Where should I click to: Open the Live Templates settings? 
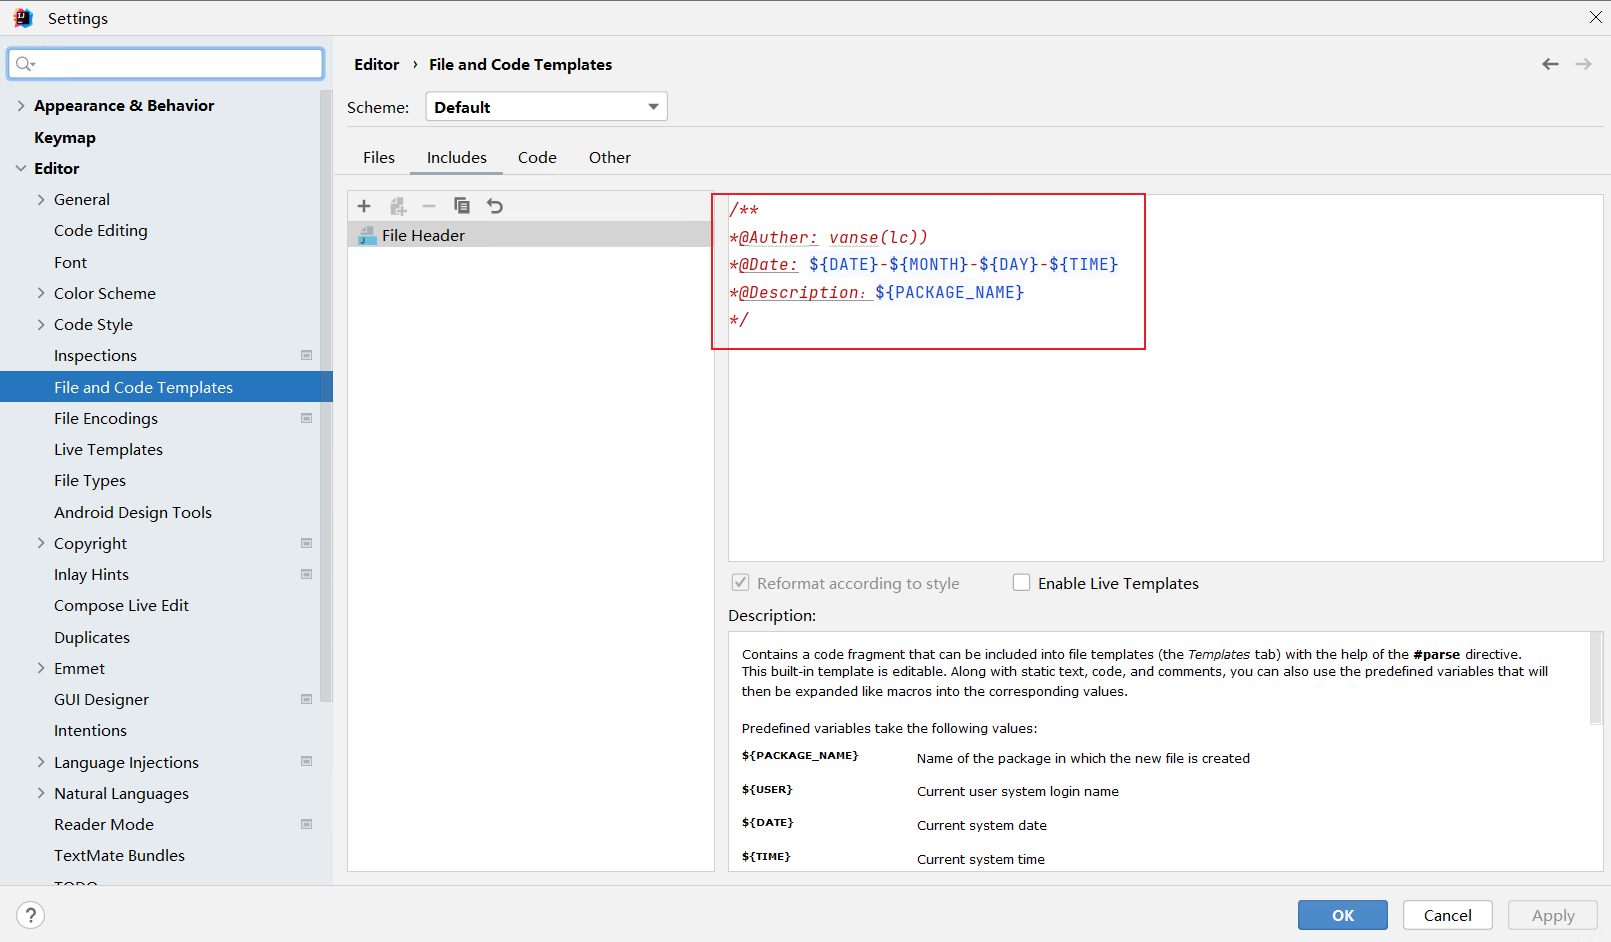point(108,449)
